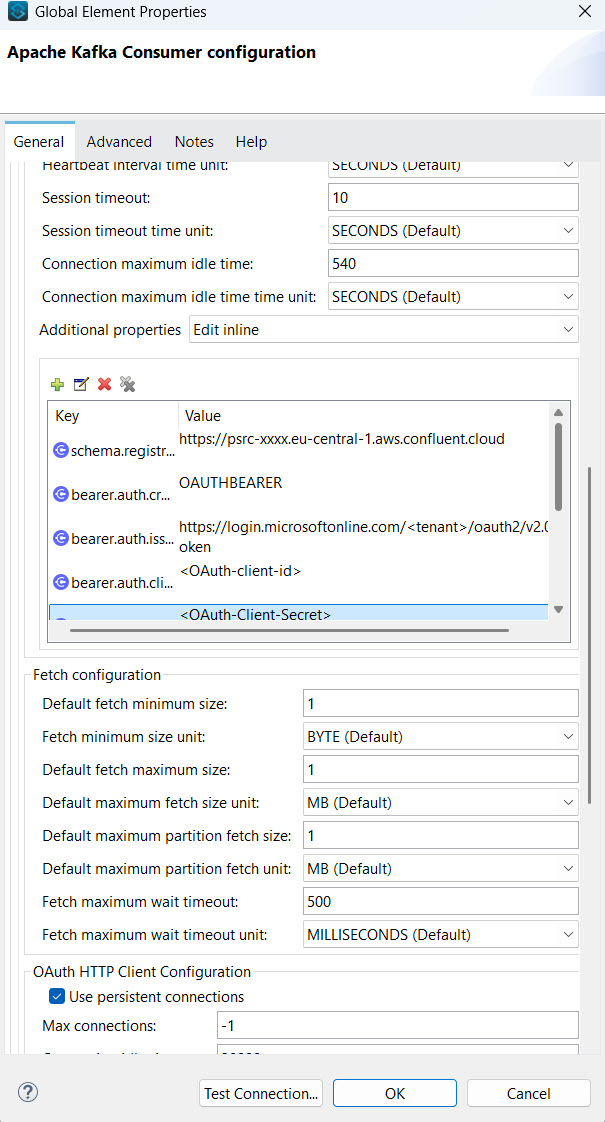This screenshot has height=1122, width=605.
Task: Focus Connection maximum idle time field
Action: point(453,263)
